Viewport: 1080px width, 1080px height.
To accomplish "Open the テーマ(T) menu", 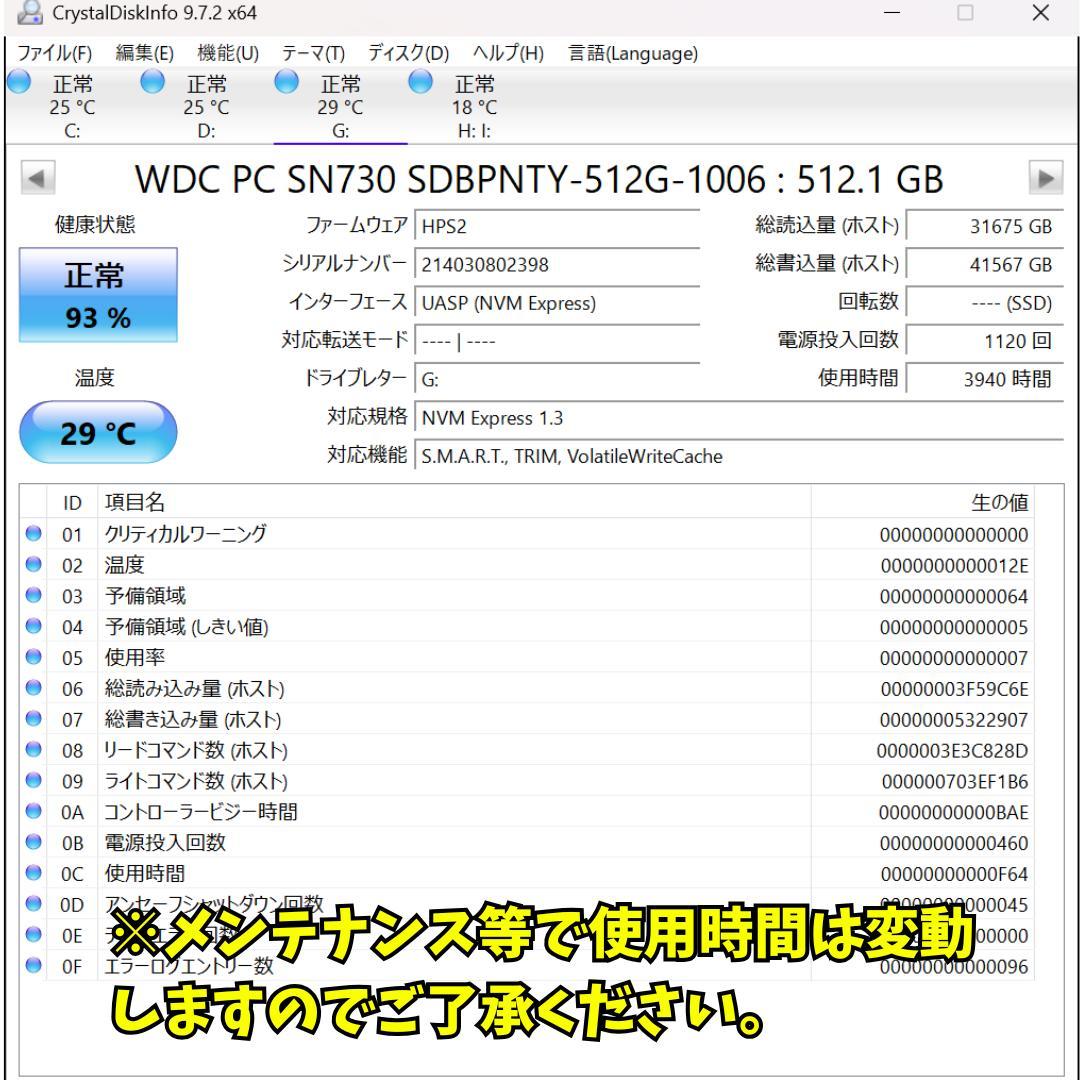I will click(312, 54).
